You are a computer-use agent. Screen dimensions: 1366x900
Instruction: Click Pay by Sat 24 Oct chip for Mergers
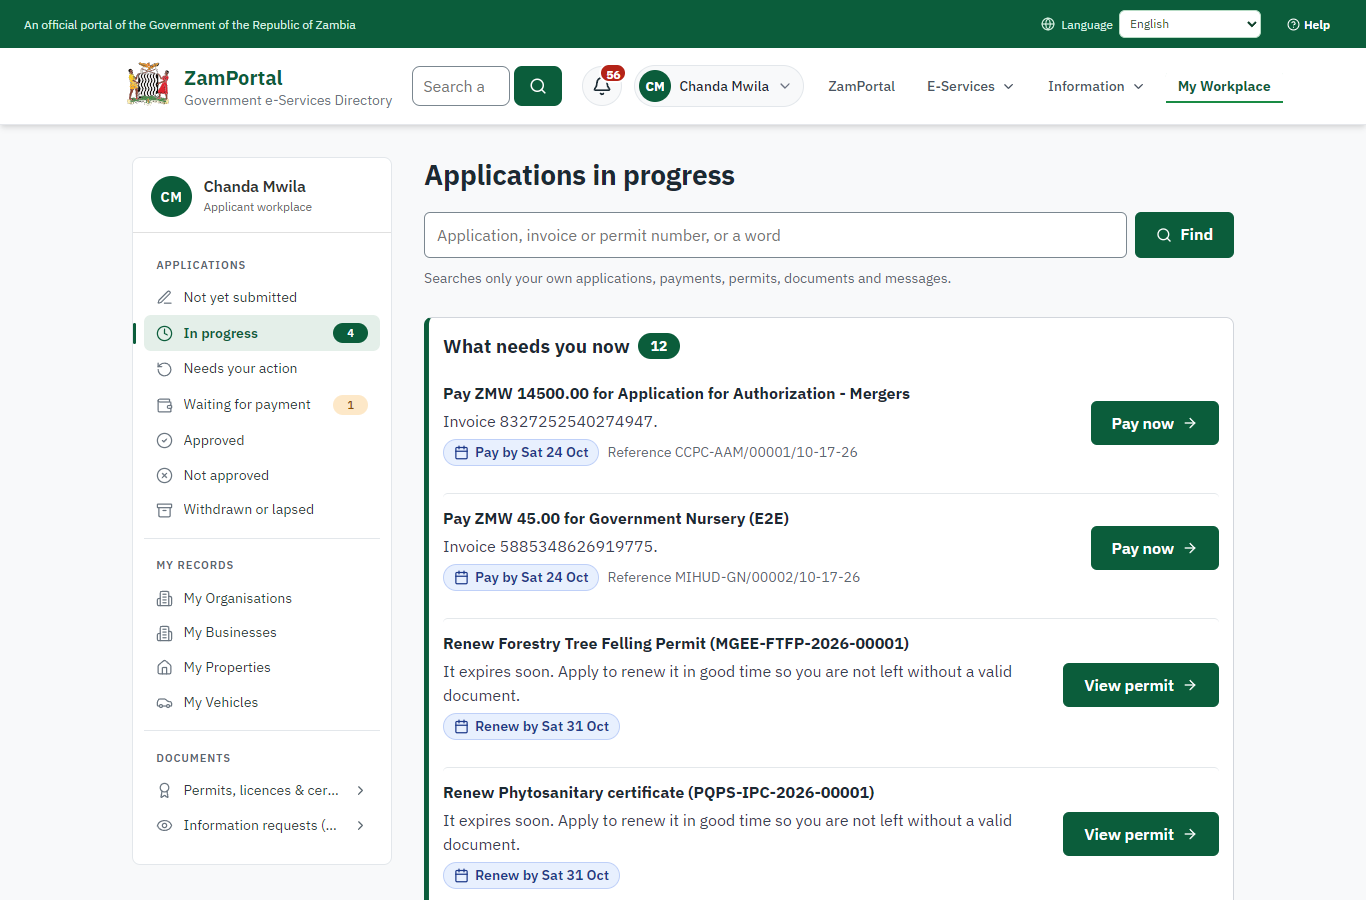(521, 452)
